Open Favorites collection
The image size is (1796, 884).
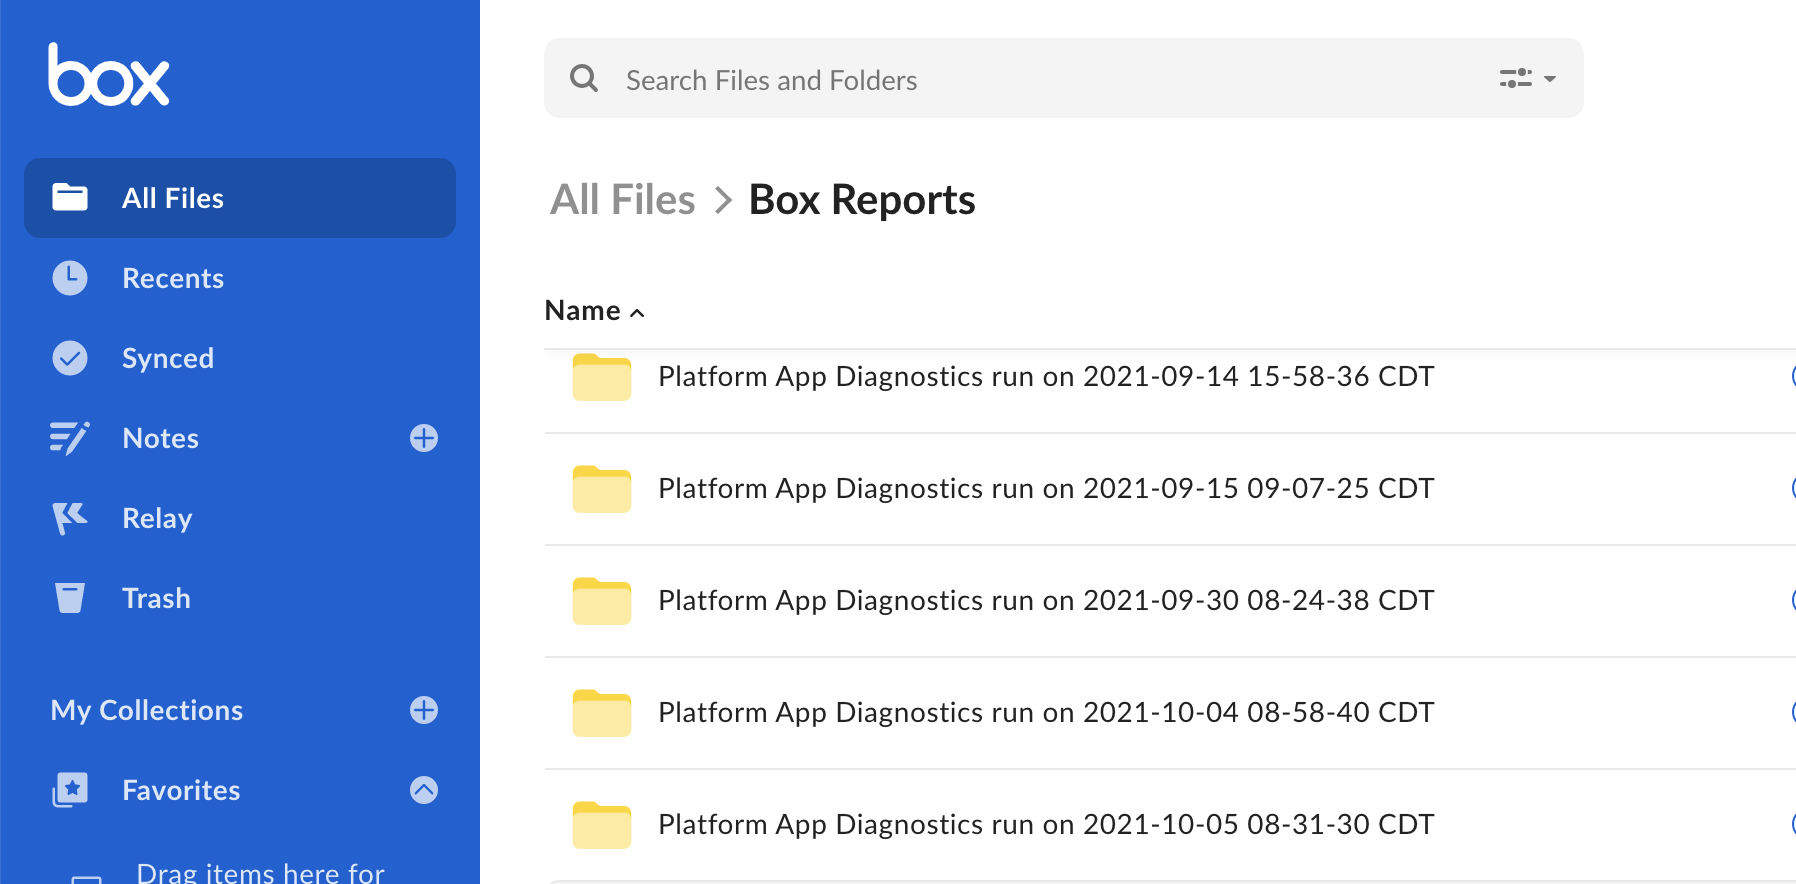181,790
